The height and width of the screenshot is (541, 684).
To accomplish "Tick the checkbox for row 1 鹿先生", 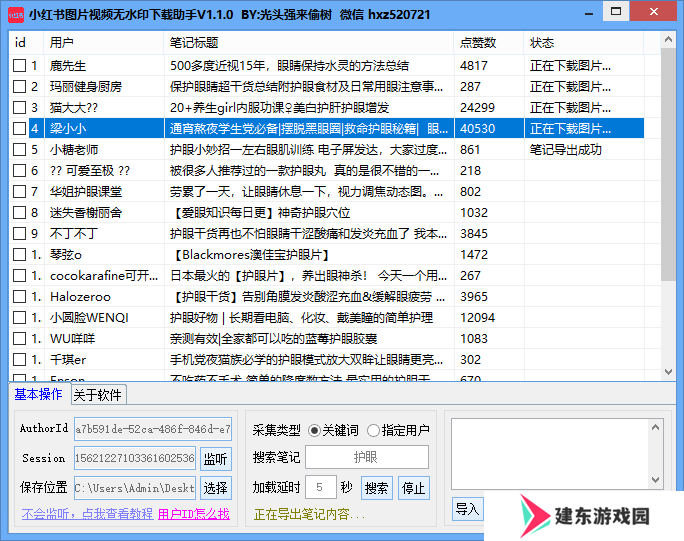I will coord(19,65).
